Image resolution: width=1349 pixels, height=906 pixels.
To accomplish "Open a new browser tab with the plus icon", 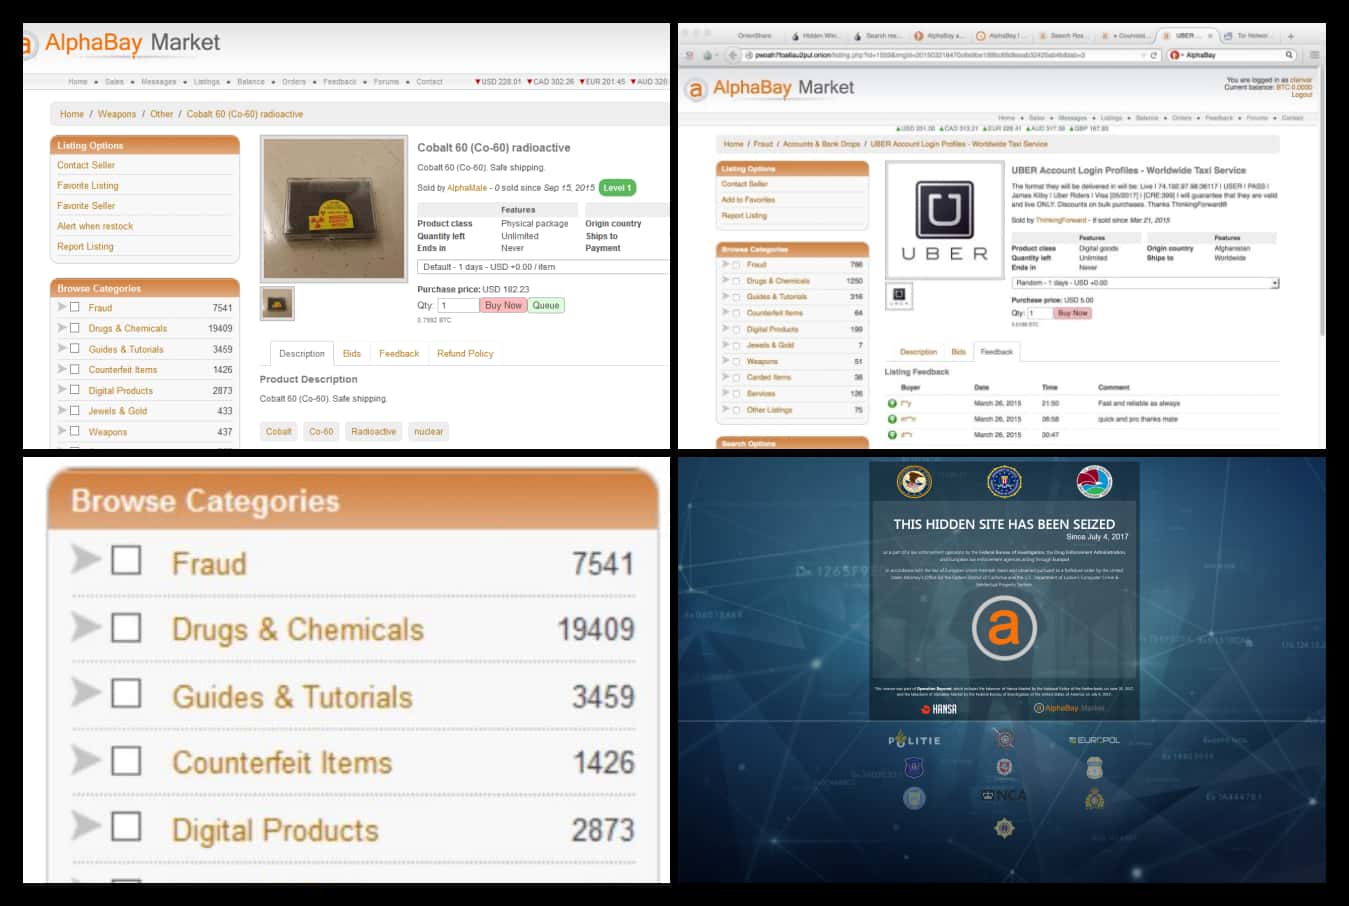I will [x=1290, y=36].
